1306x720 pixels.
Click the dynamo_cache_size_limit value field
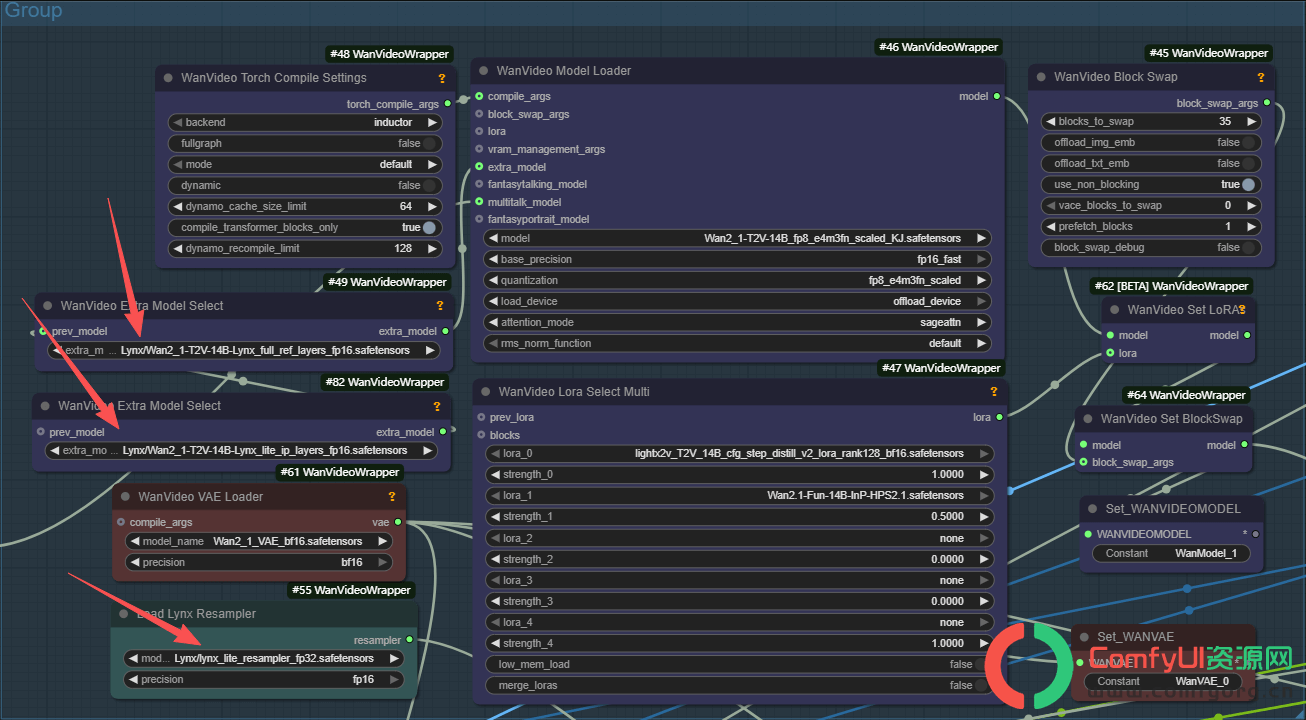point(304,206)
